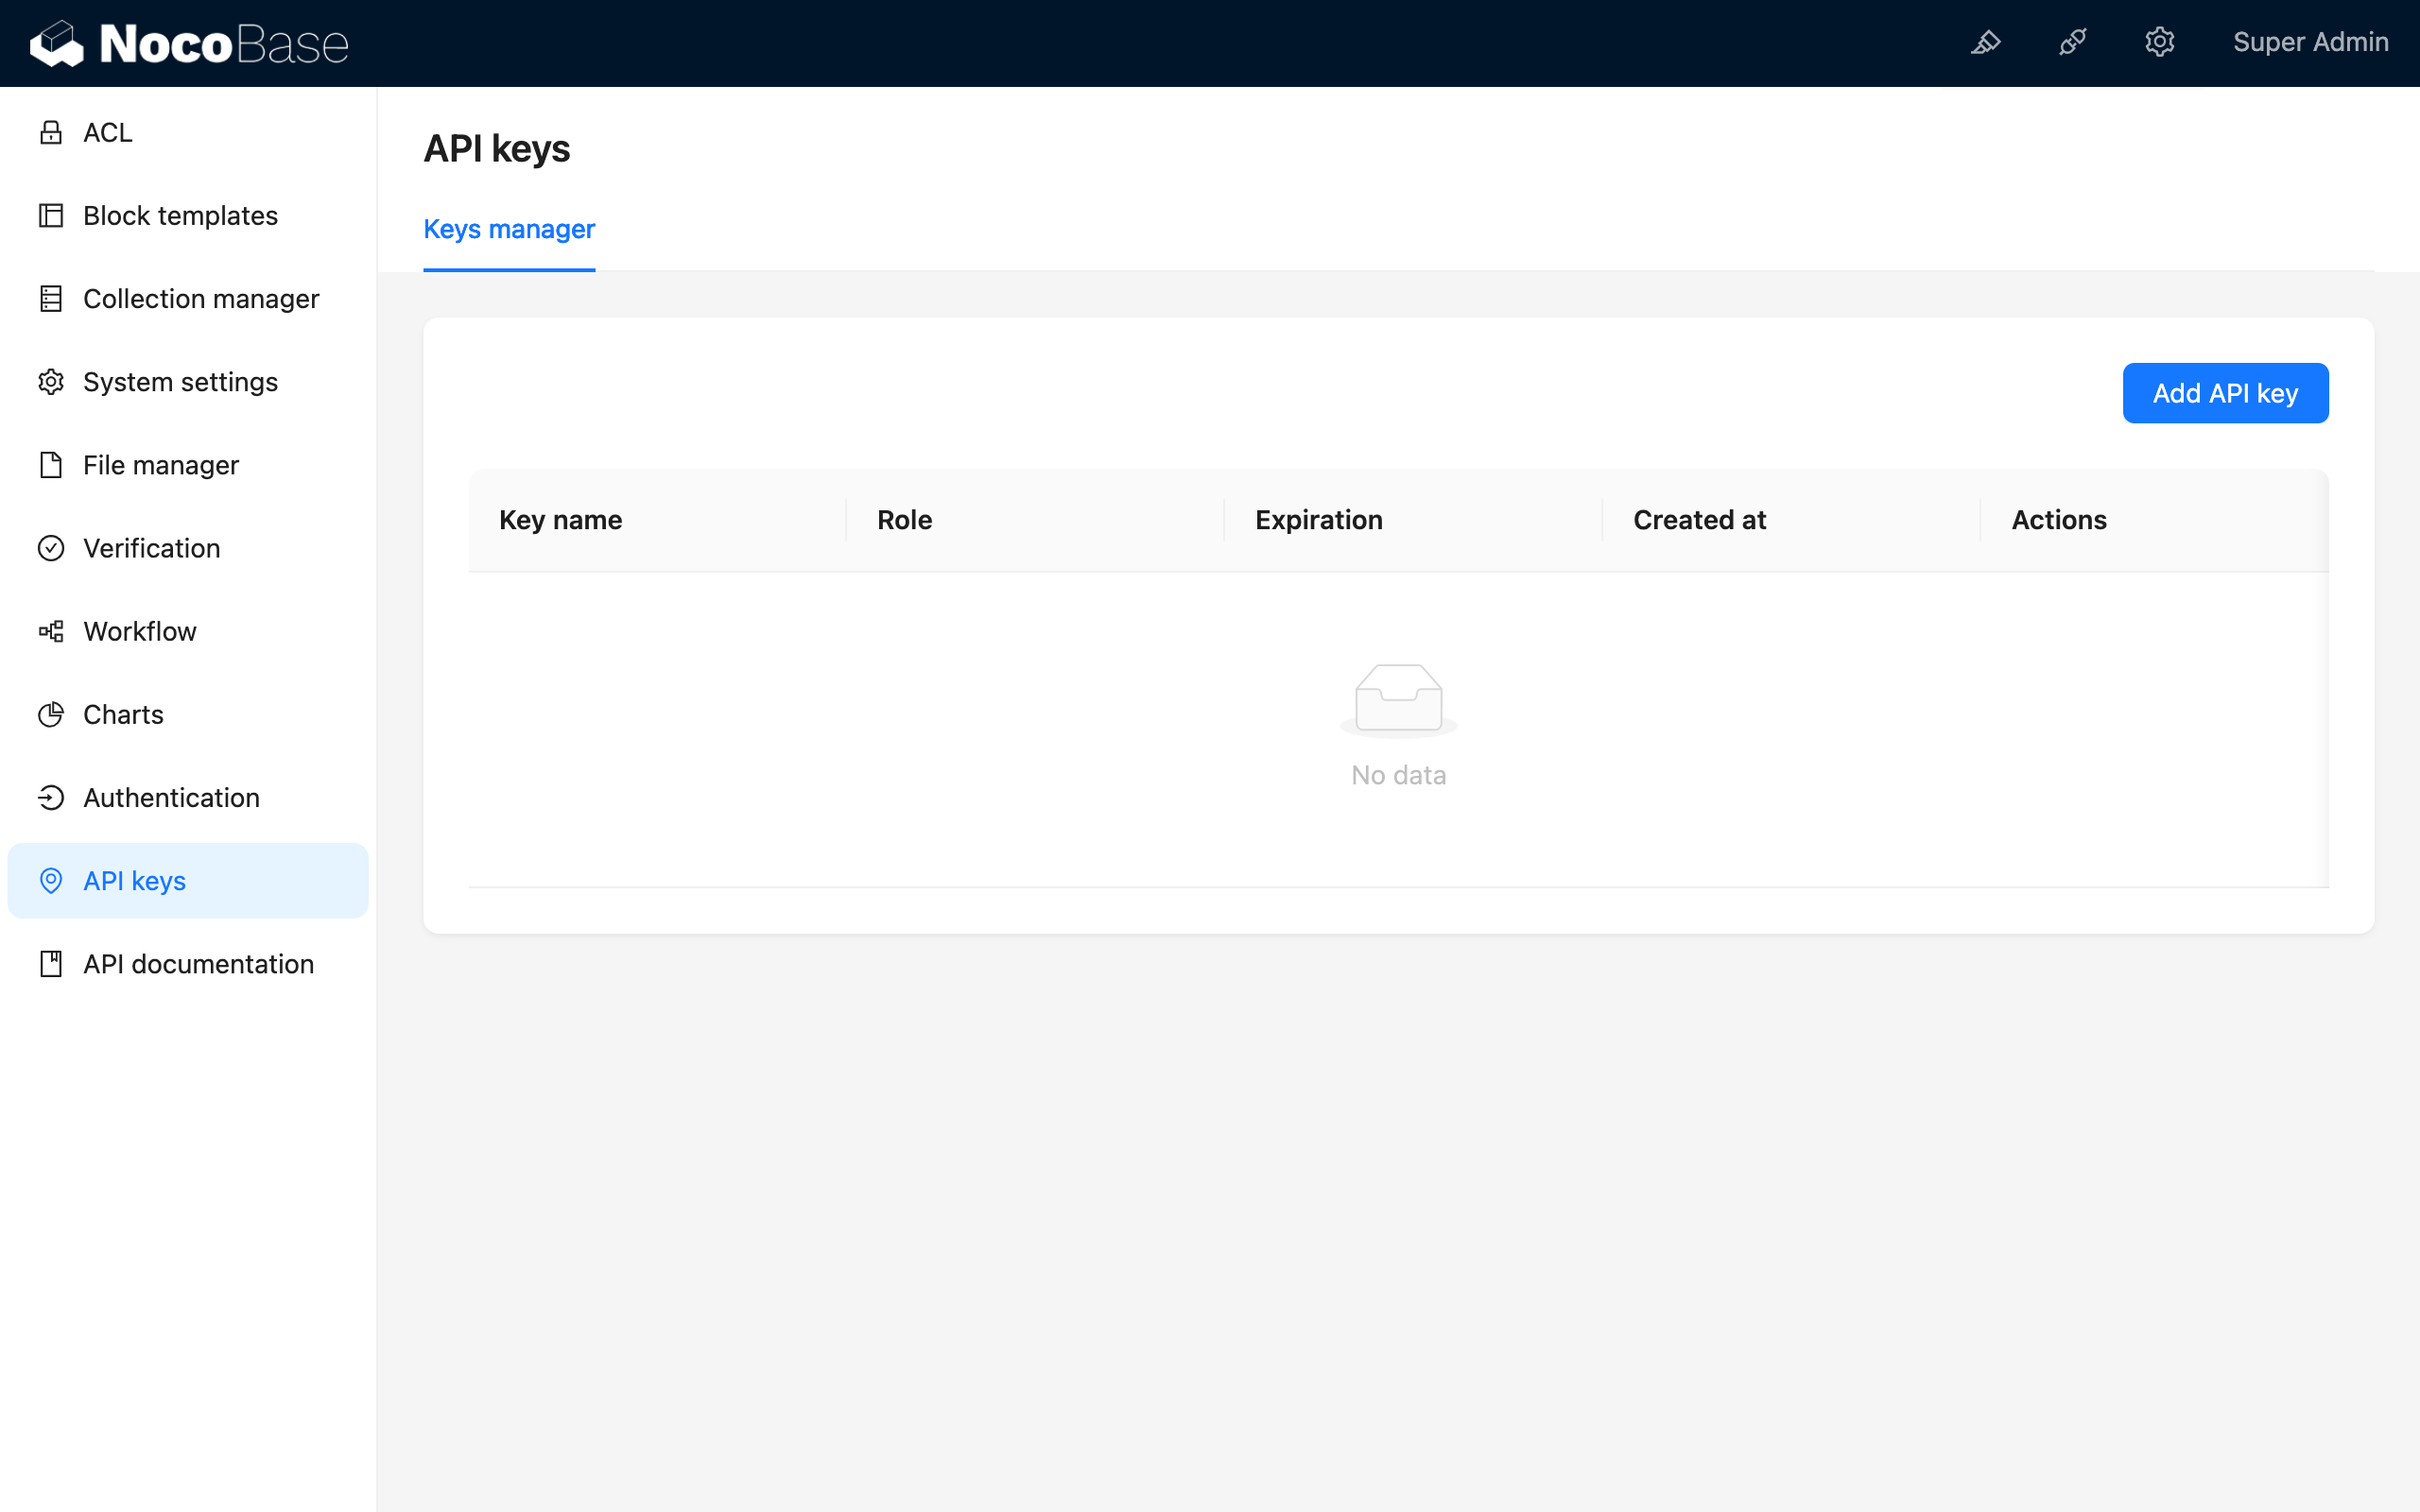The height and width of the screenshot is (1512, 2420).
Task: Click the UI editor highlighter icon
Action: coord(1985,42)
